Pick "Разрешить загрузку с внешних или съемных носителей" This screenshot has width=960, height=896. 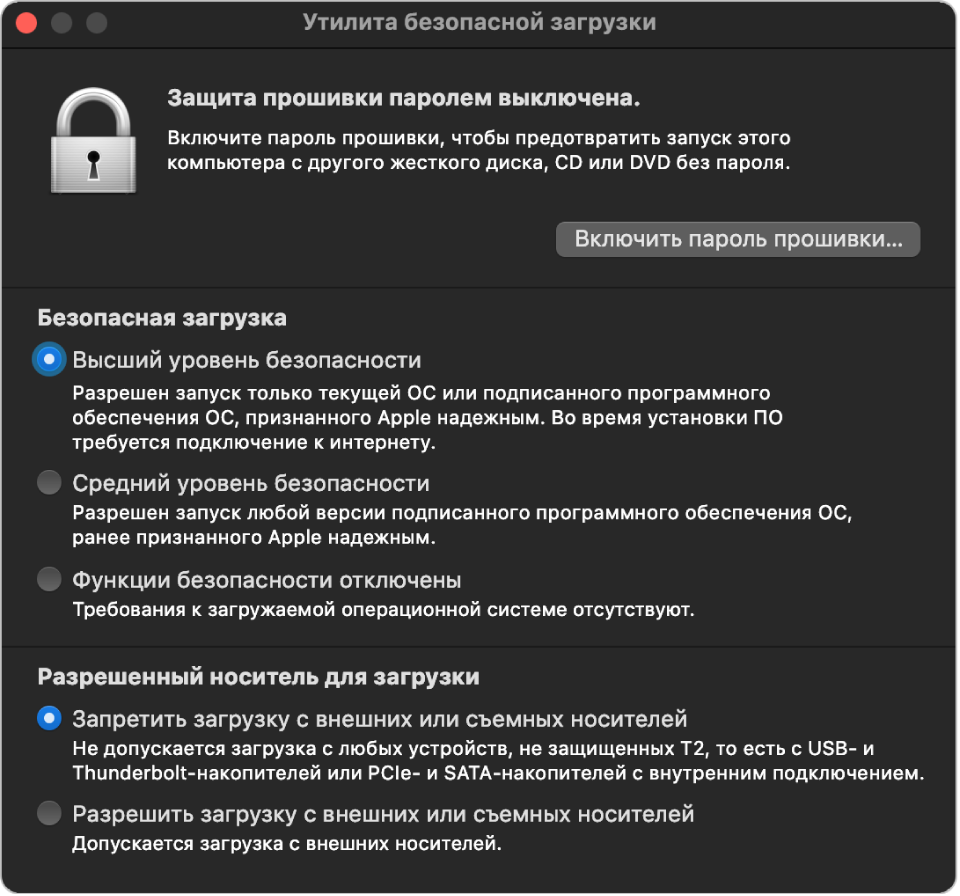point(48,814)
